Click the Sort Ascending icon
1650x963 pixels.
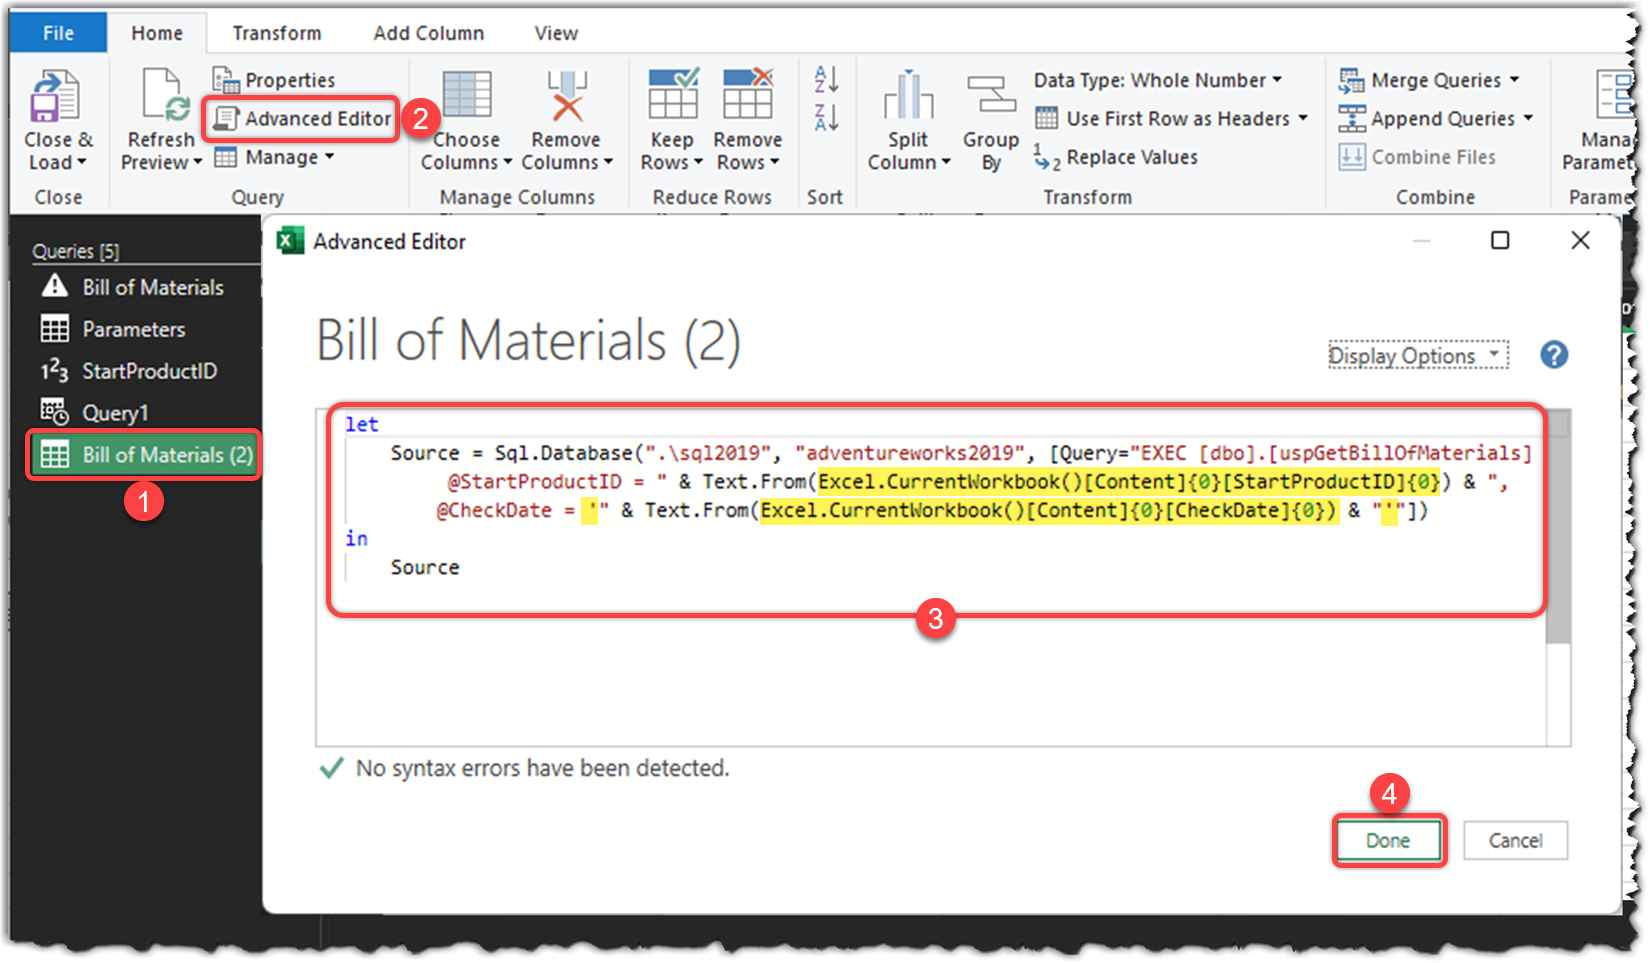(x=826, y=79)
